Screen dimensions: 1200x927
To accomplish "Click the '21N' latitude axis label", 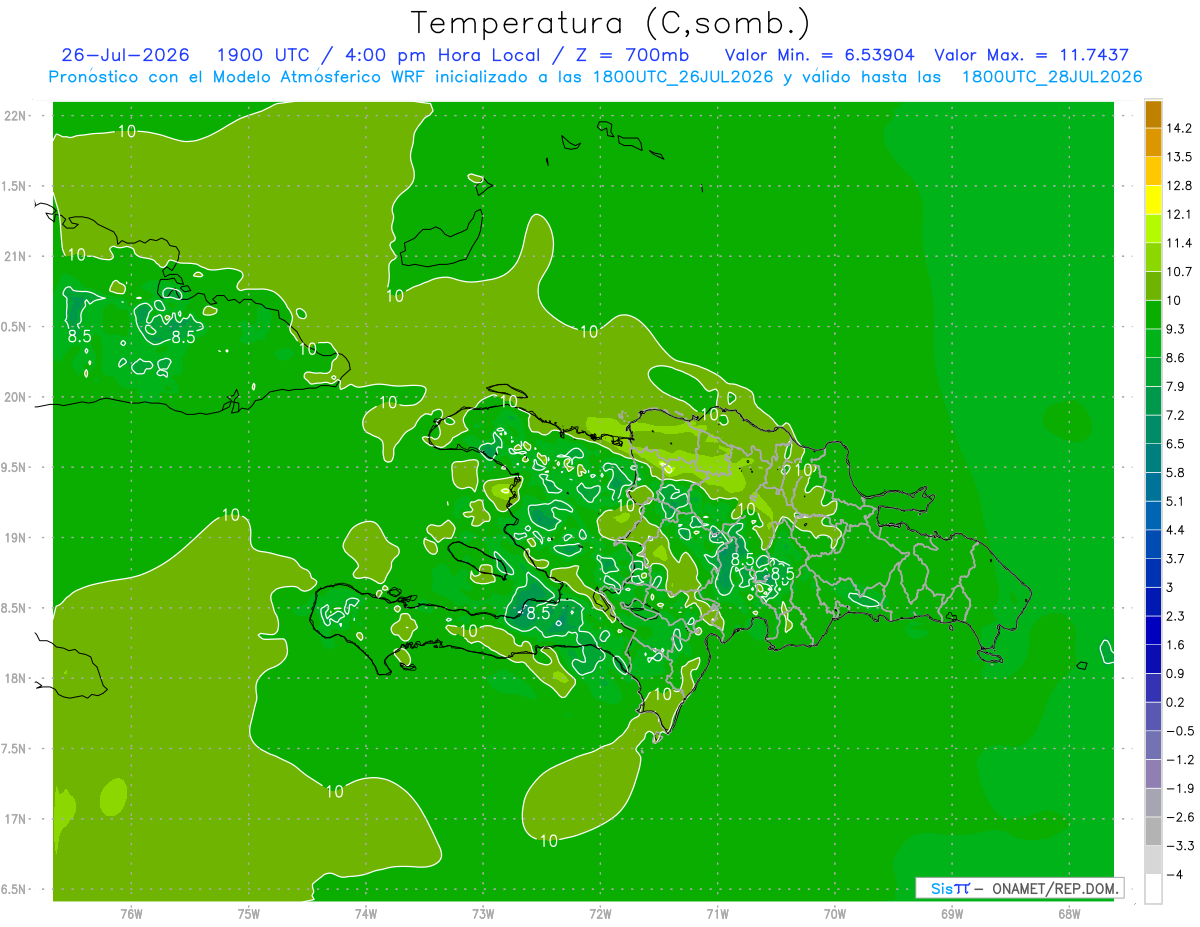I will [15, 256].
